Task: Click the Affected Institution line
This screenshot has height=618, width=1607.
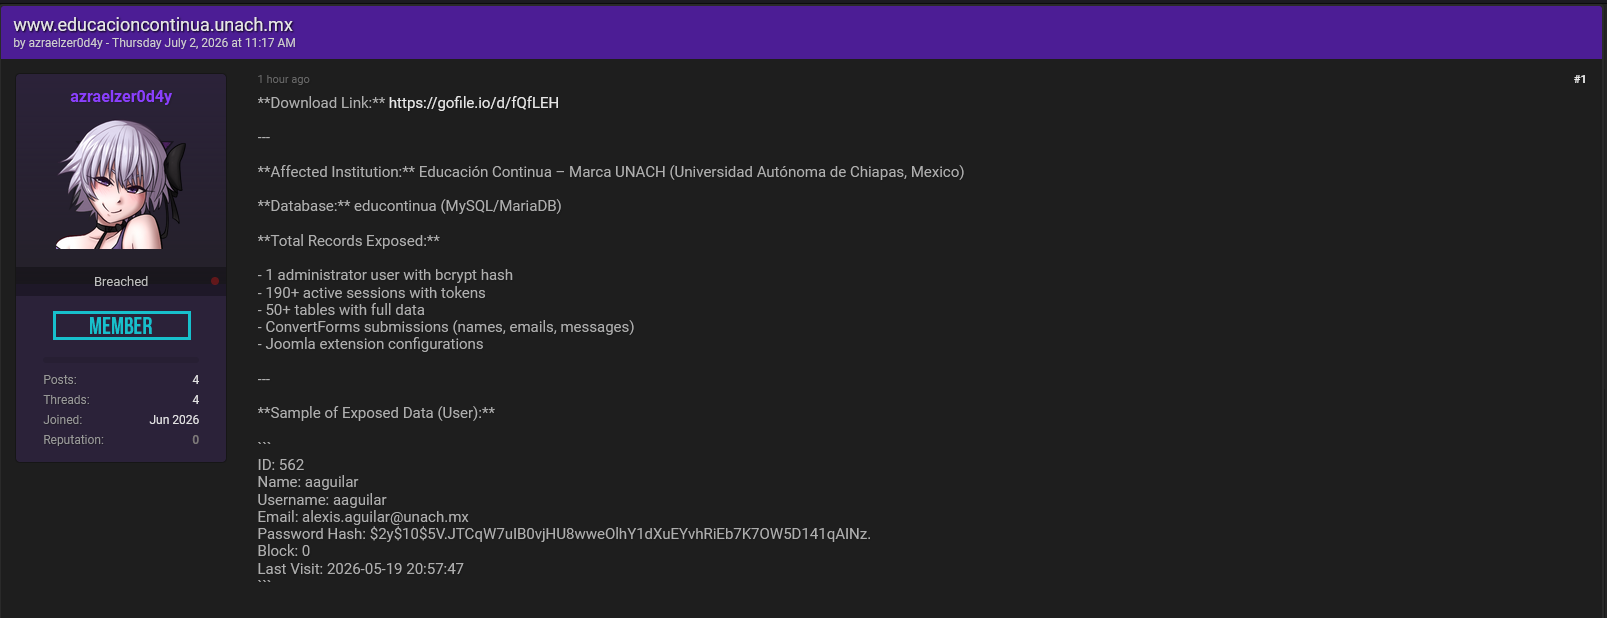Action: [x=611, y=172]
